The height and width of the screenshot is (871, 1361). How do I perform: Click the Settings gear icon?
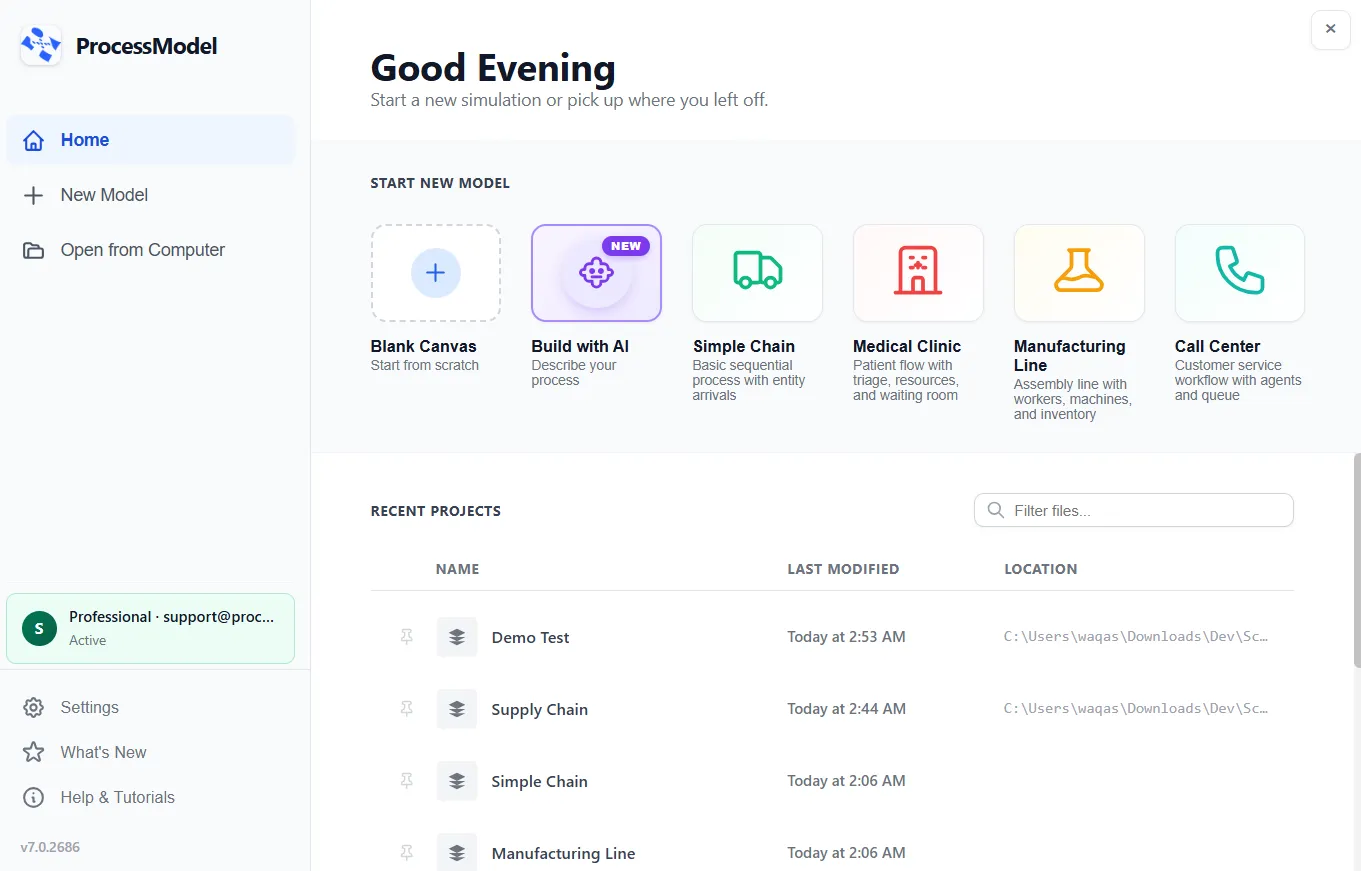[34, 707]
